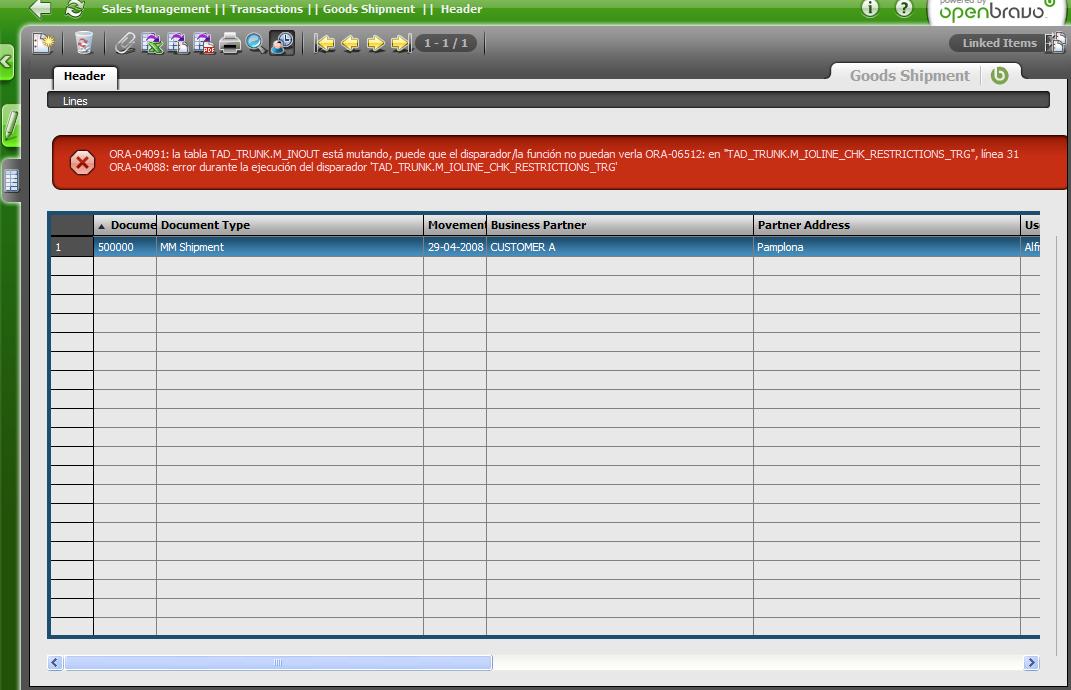Open the audit trail user-clock icon
The width and height of the screenshot is (1071, 690).
click(x=283, y=43)
